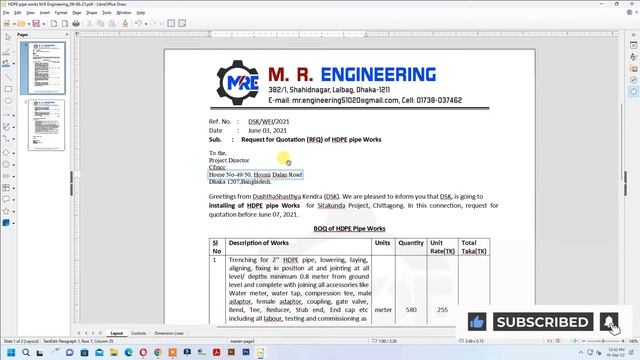Switch to the Dimension Lines tab

[169, 333]
